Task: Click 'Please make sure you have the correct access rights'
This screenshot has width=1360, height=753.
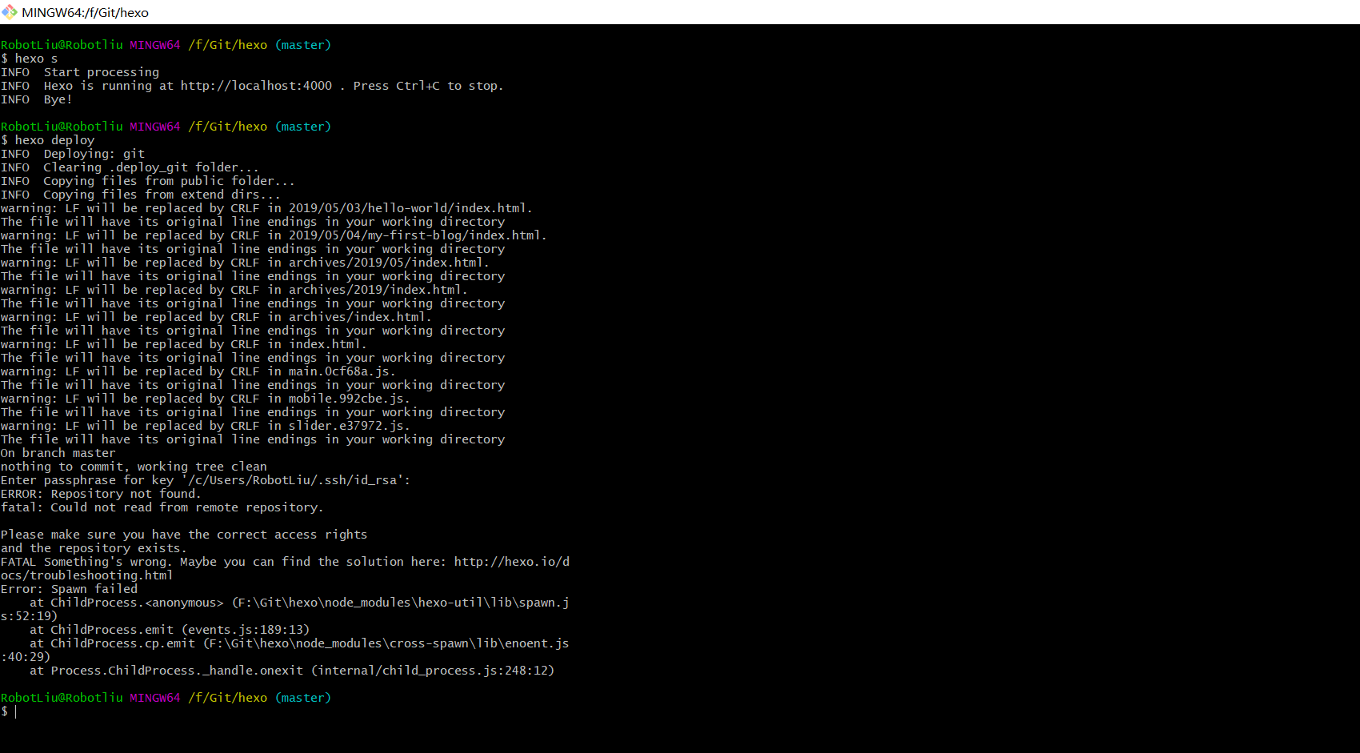Action: tap(184, 534)
